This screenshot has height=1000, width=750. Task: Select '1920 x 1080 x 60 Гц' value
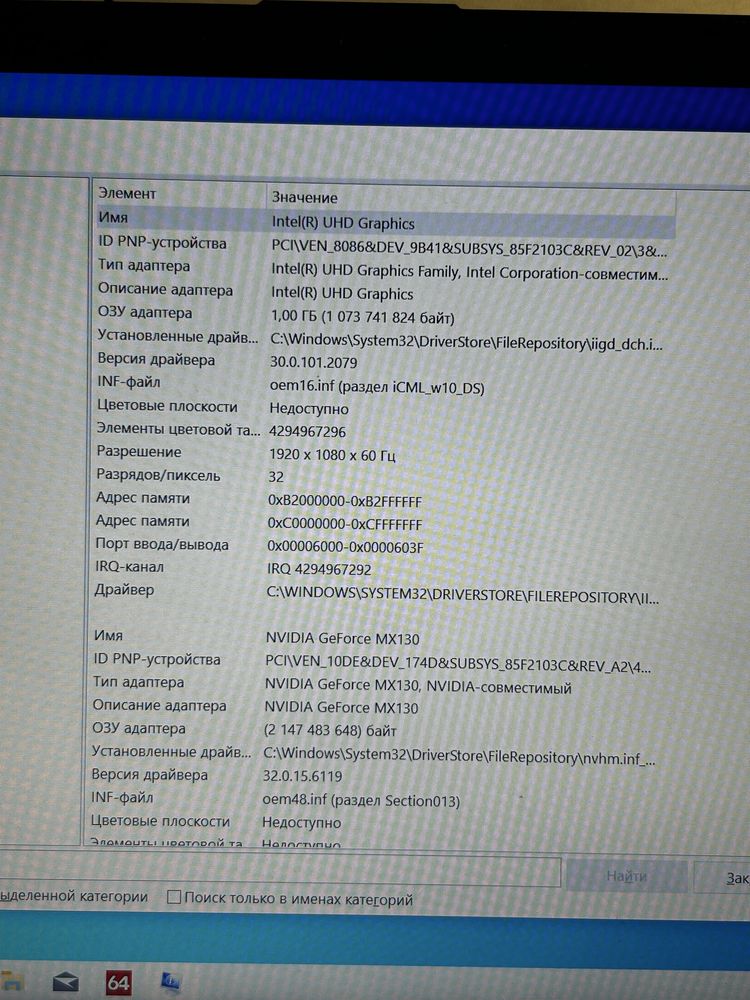tap(332, 455)
